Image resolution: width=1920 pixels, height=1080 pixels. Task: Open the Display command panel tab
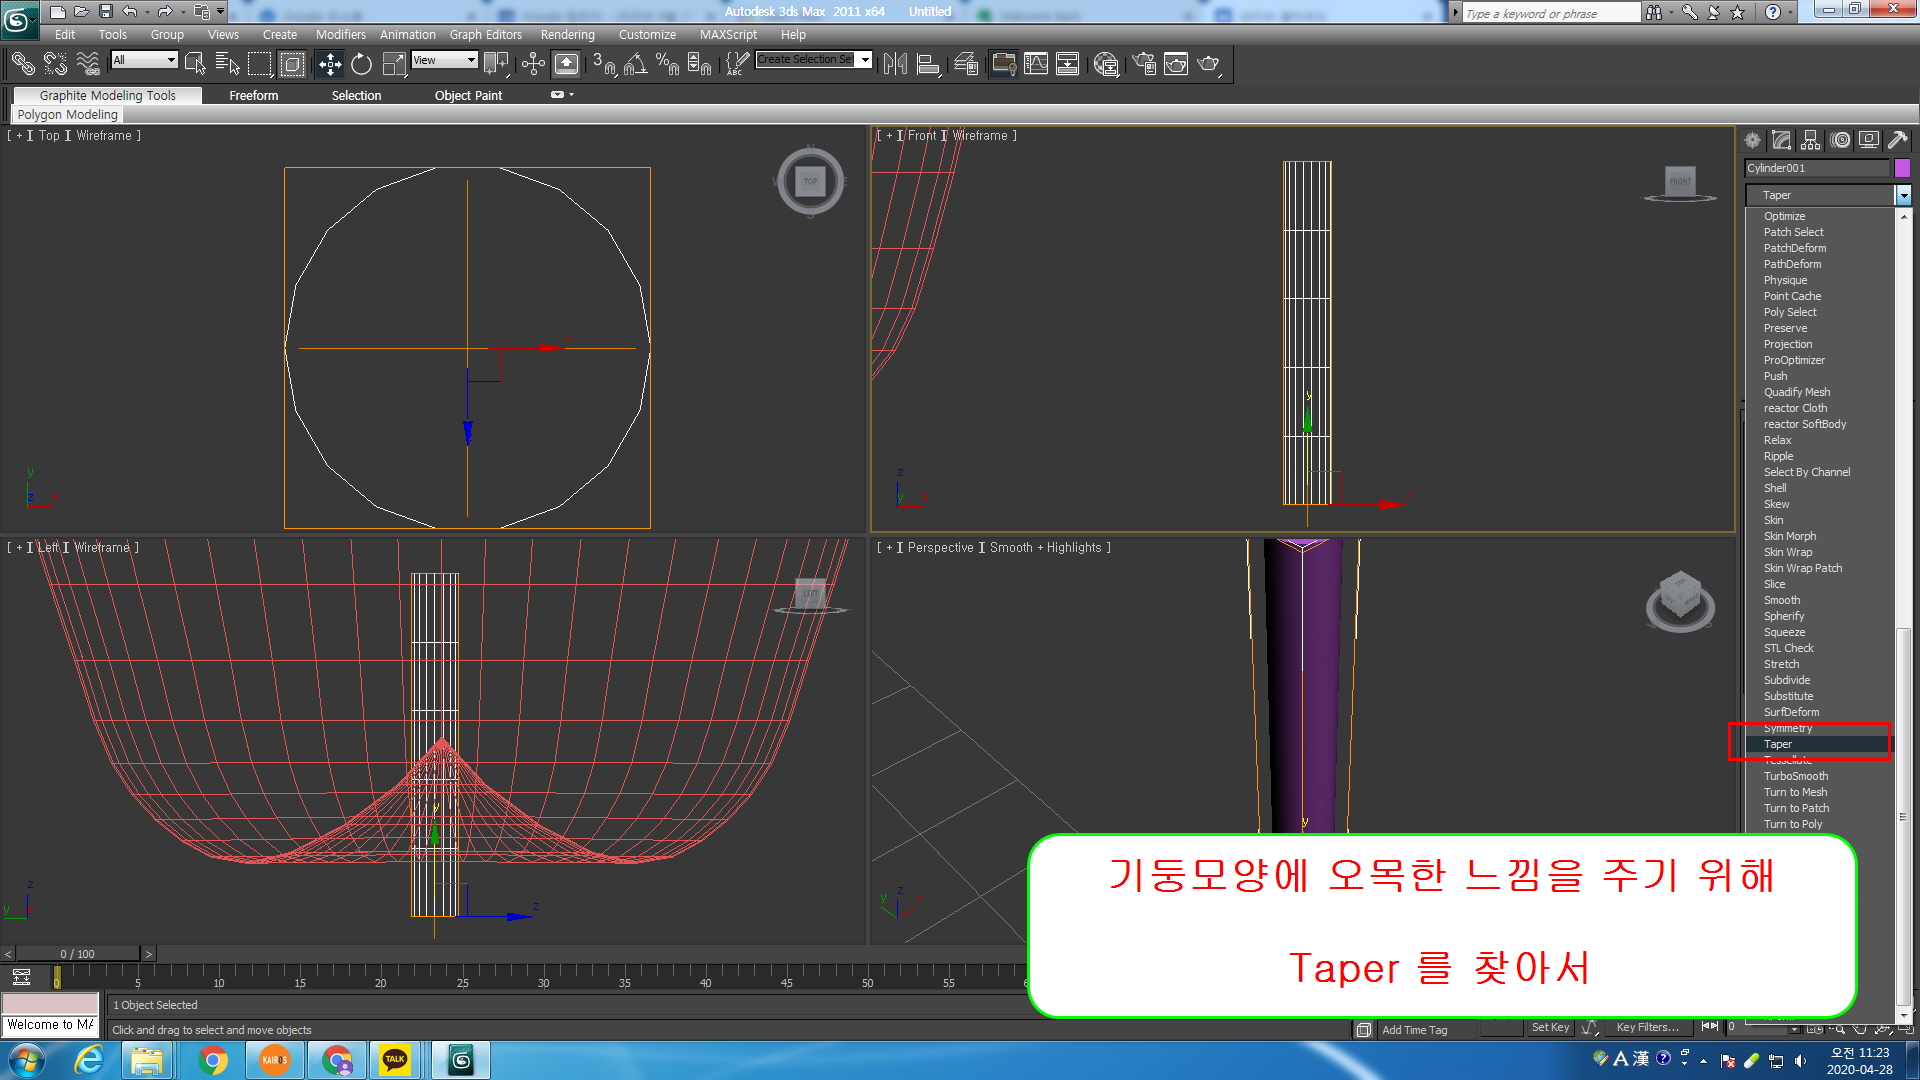(1869, 140)
